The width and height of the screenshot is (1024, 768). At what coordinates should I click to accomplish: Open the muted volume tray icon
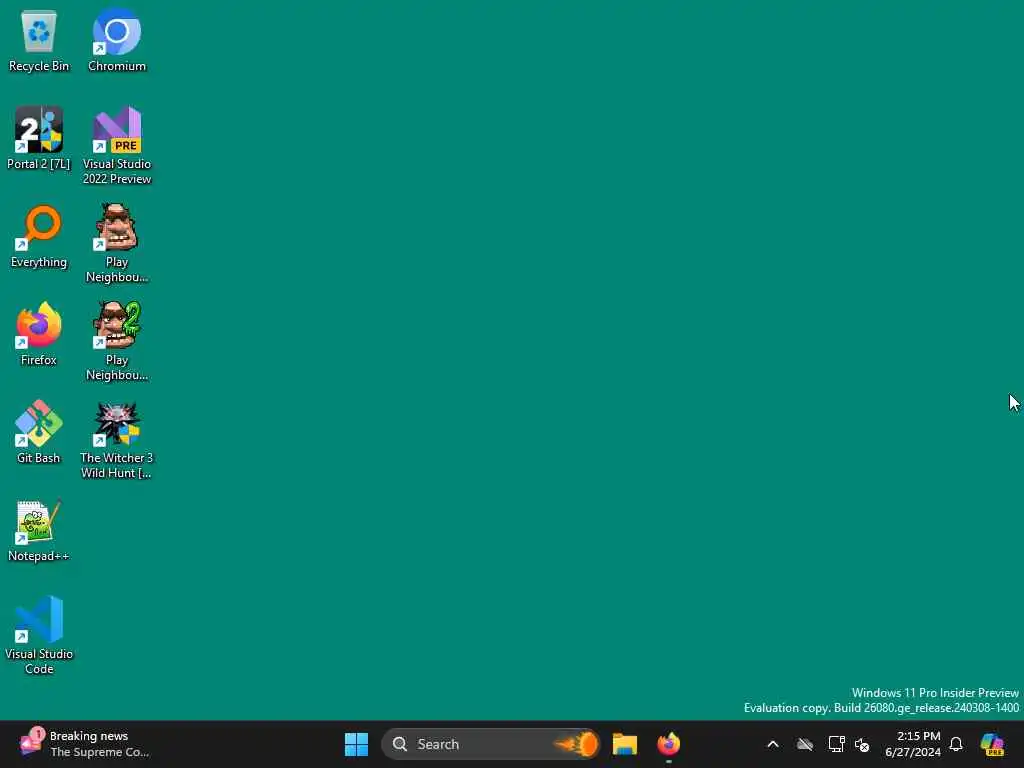click(x=863, y=744)
